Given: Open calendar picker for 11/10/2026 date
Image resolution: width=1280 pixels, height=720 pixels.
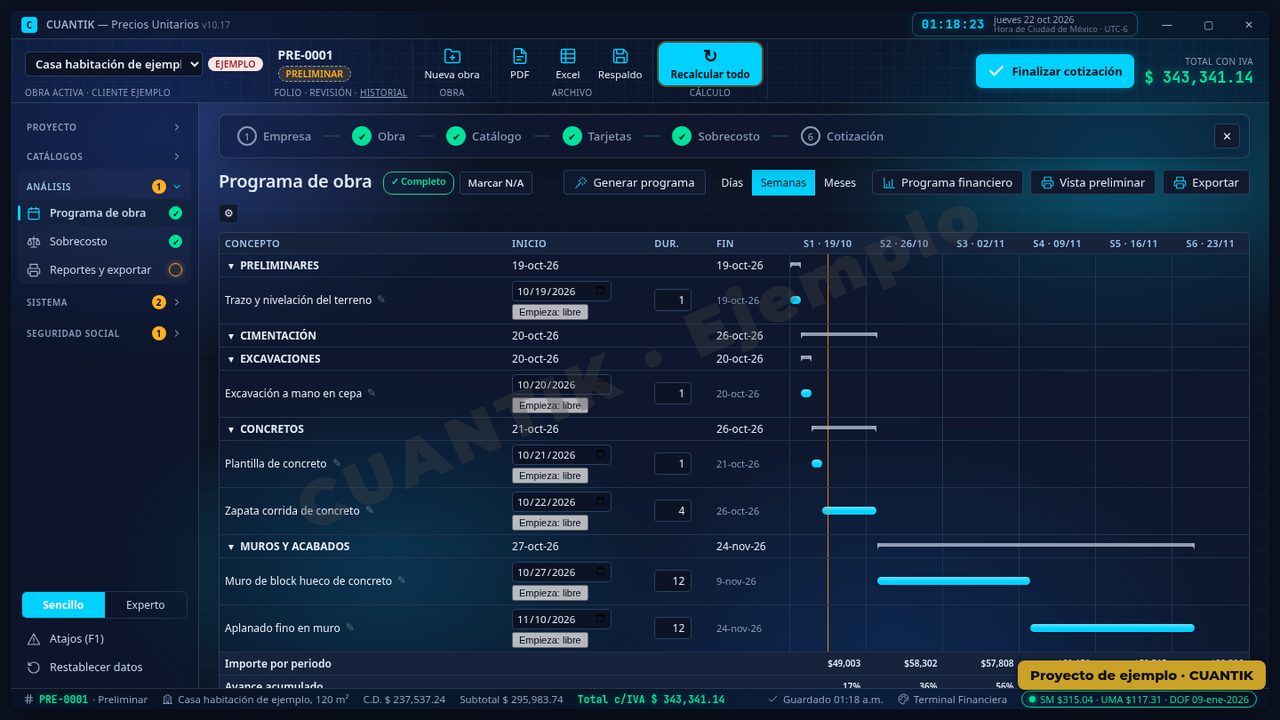Looking at the screenshot, I should (600, 619).
